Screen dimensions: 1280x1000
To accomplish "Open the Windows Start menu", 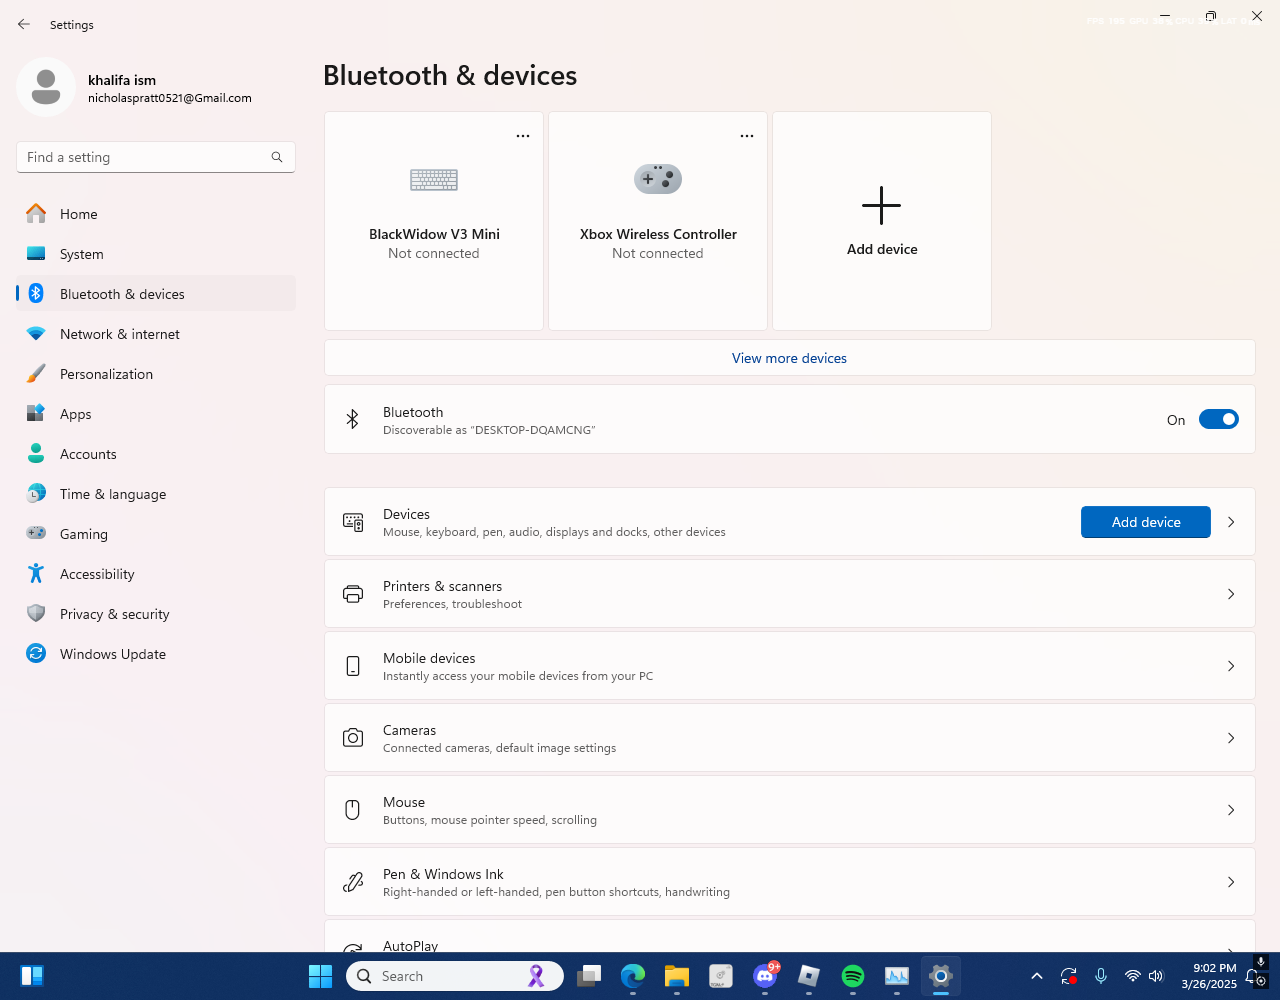I will [x=320, y=976].
